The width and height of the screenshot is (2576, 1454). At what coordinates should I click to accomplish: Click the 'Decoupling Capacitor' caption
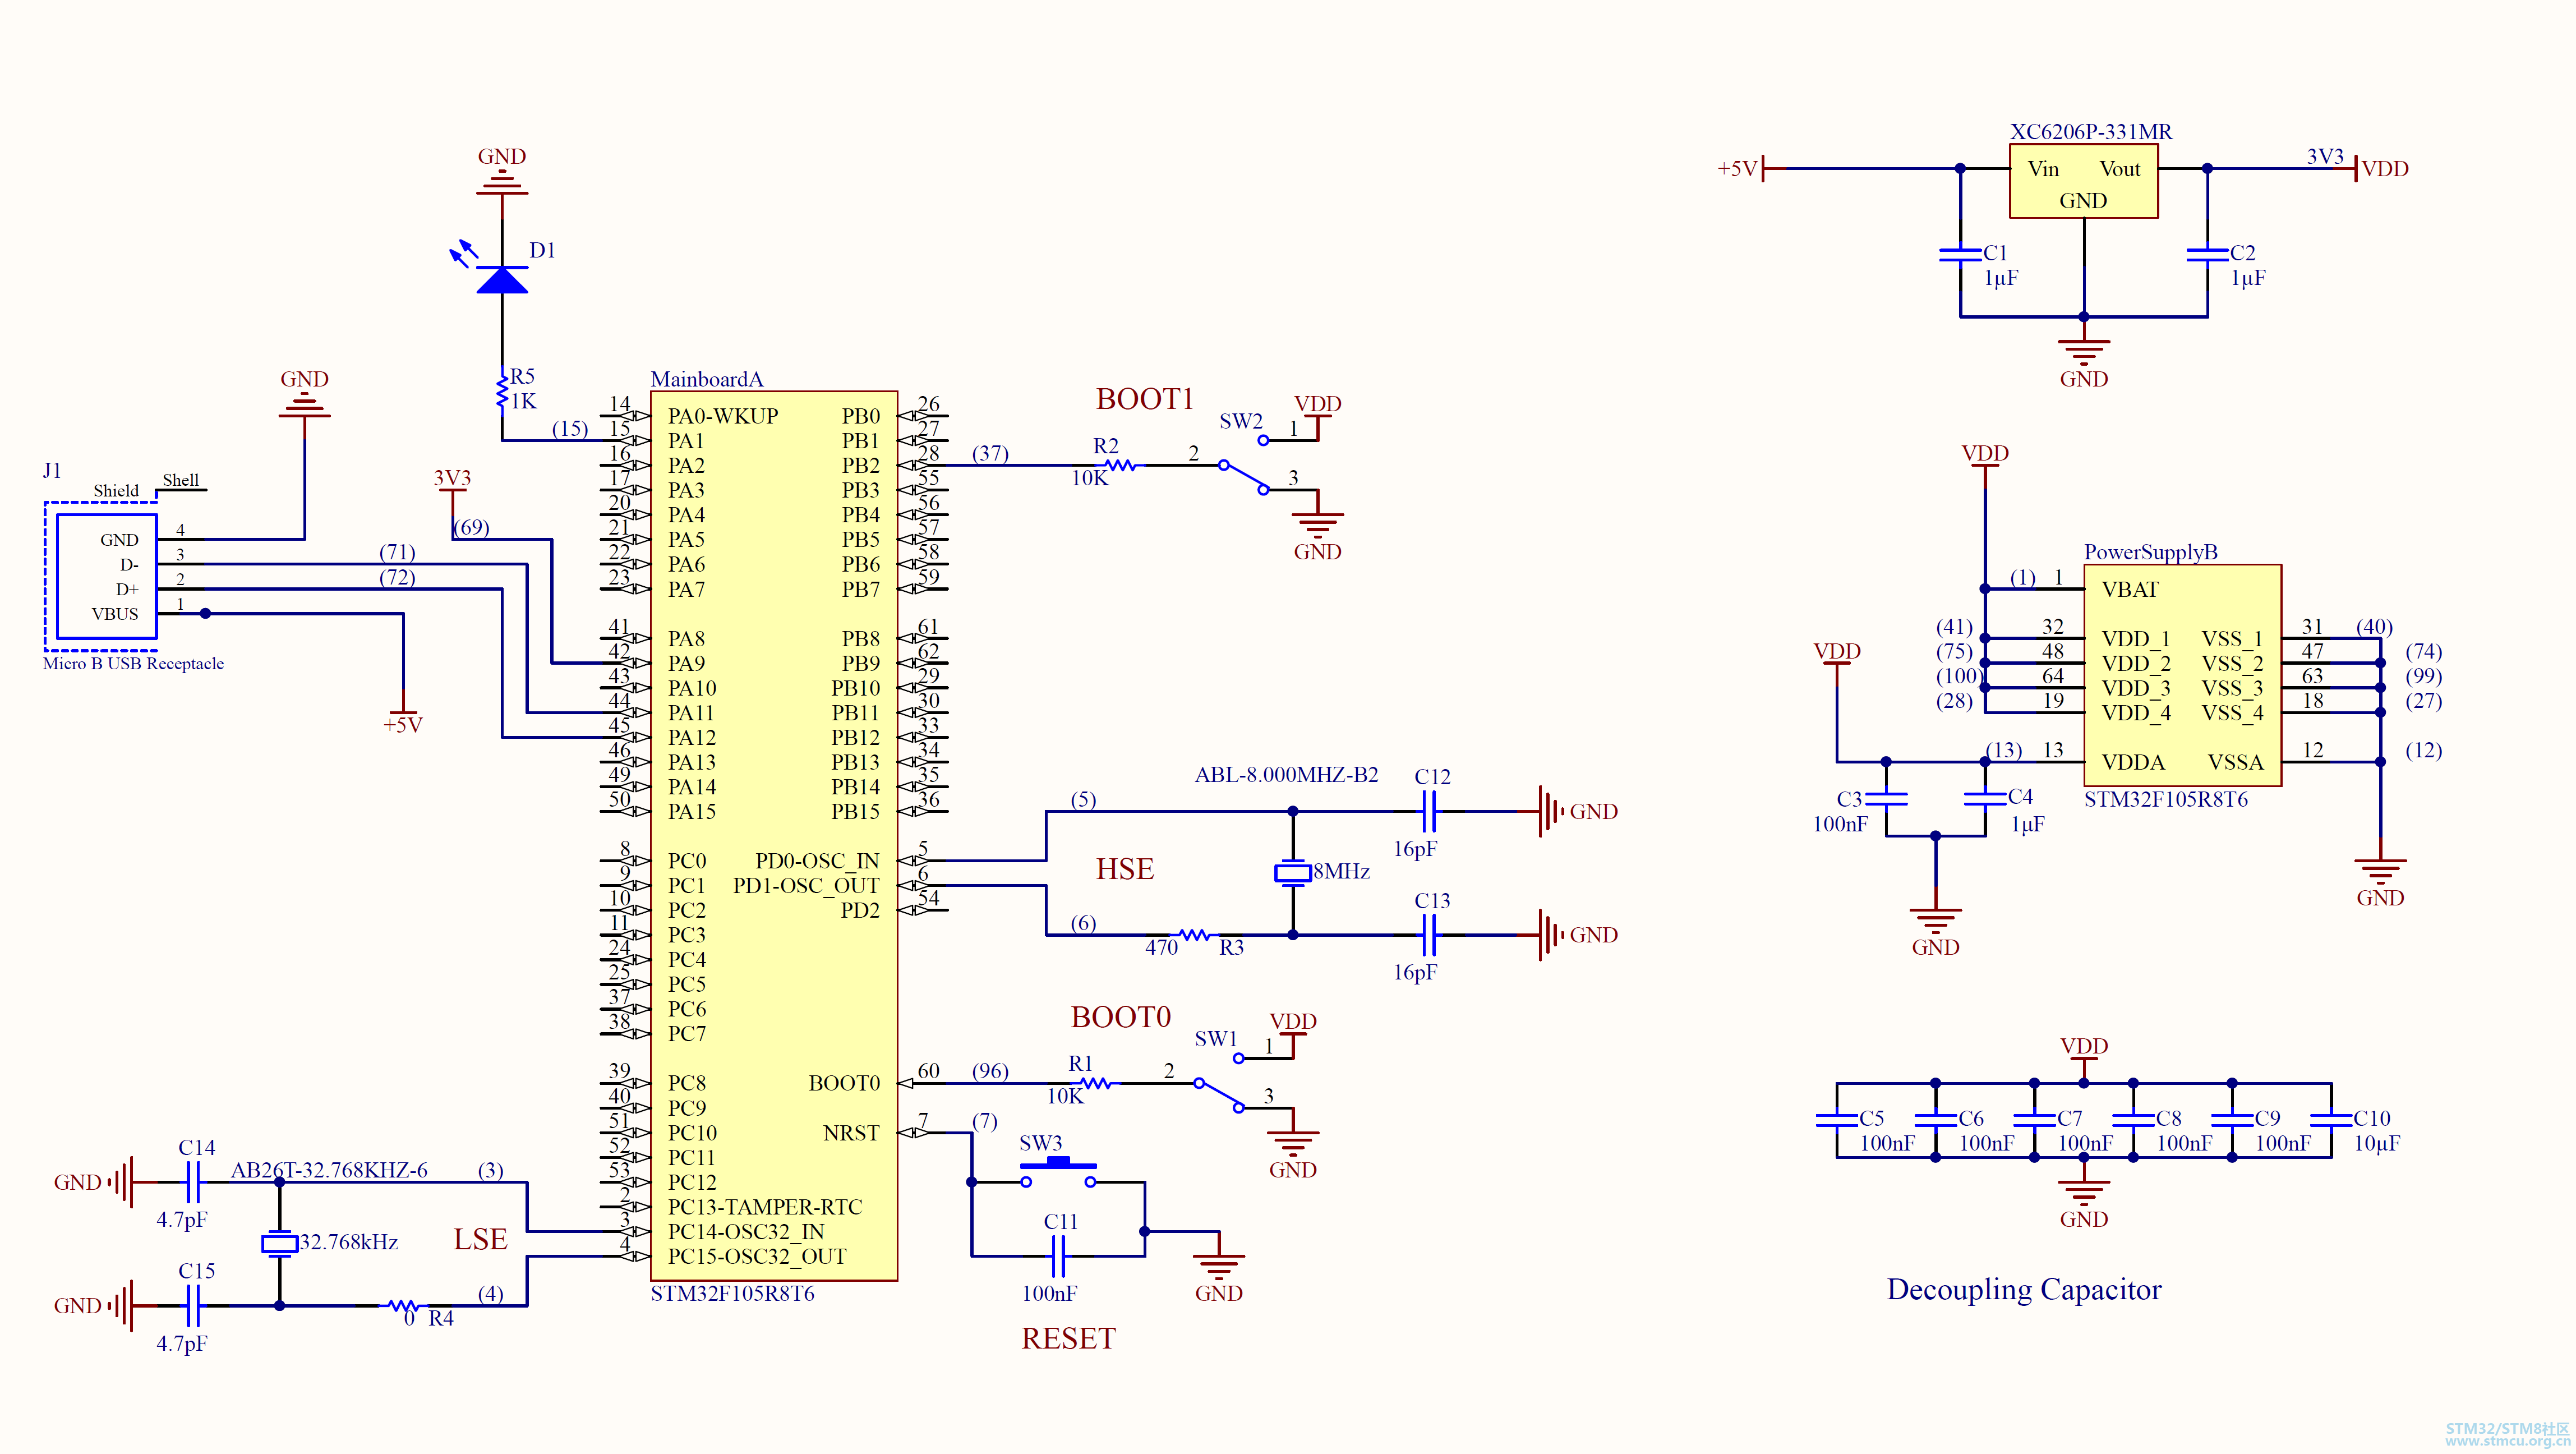2023,1290
